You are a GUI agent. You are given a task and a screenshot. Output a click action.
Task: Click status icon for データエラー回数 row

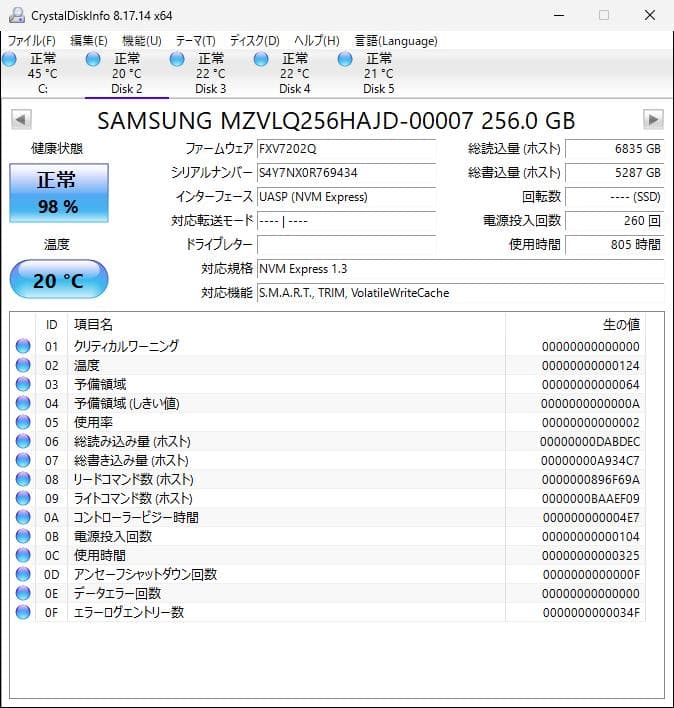pos(23,593)
